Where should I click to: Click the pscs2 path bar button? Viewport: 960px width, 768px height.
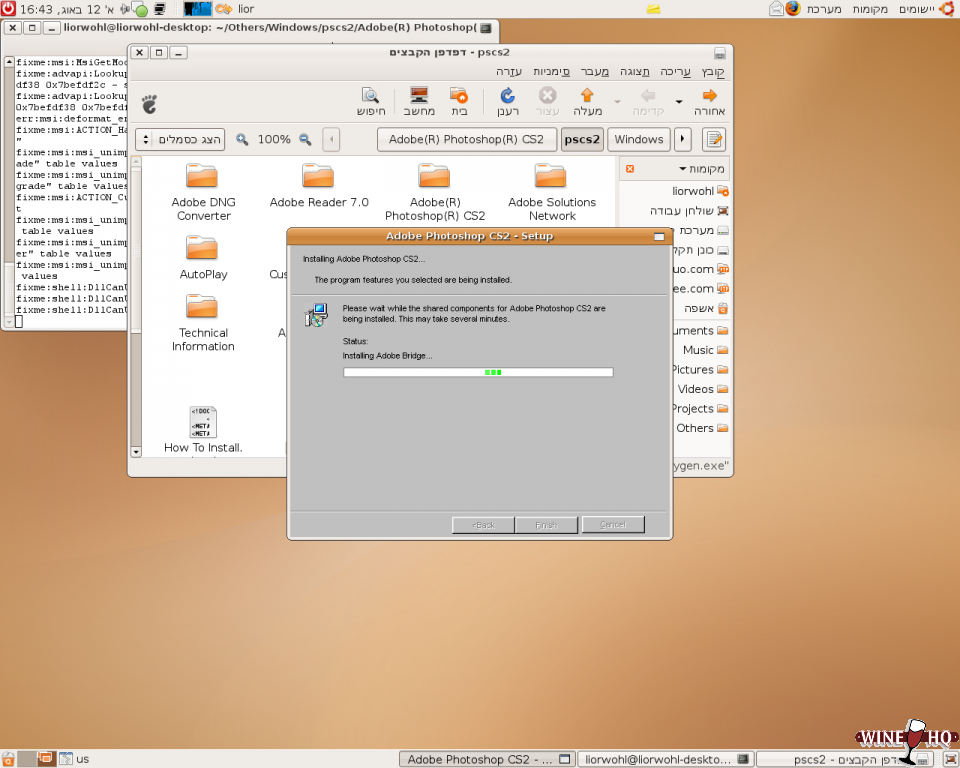(582, 140)
